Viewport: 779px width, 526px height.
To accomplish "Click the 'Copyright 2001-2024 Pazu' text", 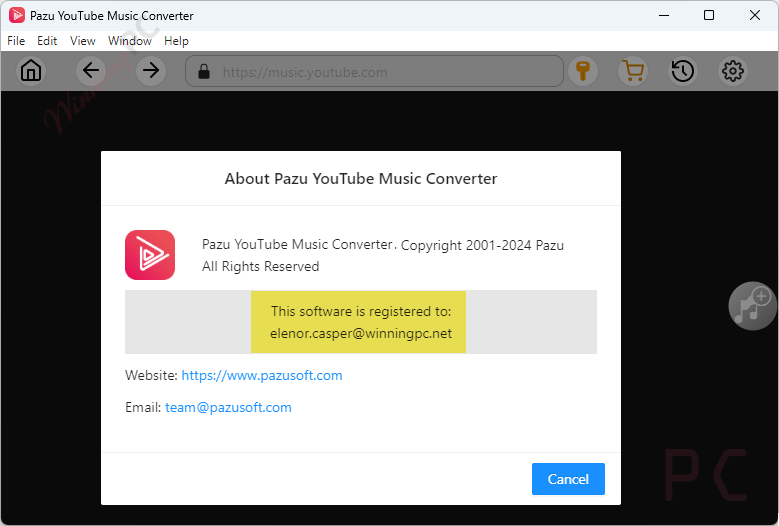I will coord(482,245).
